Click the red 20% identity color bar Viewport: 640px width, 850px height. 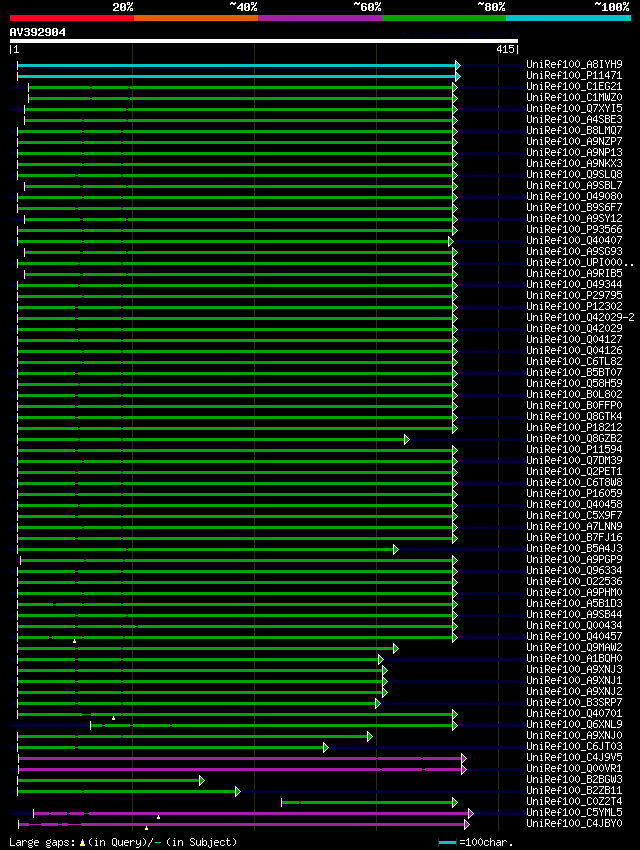tap(72, 18)
